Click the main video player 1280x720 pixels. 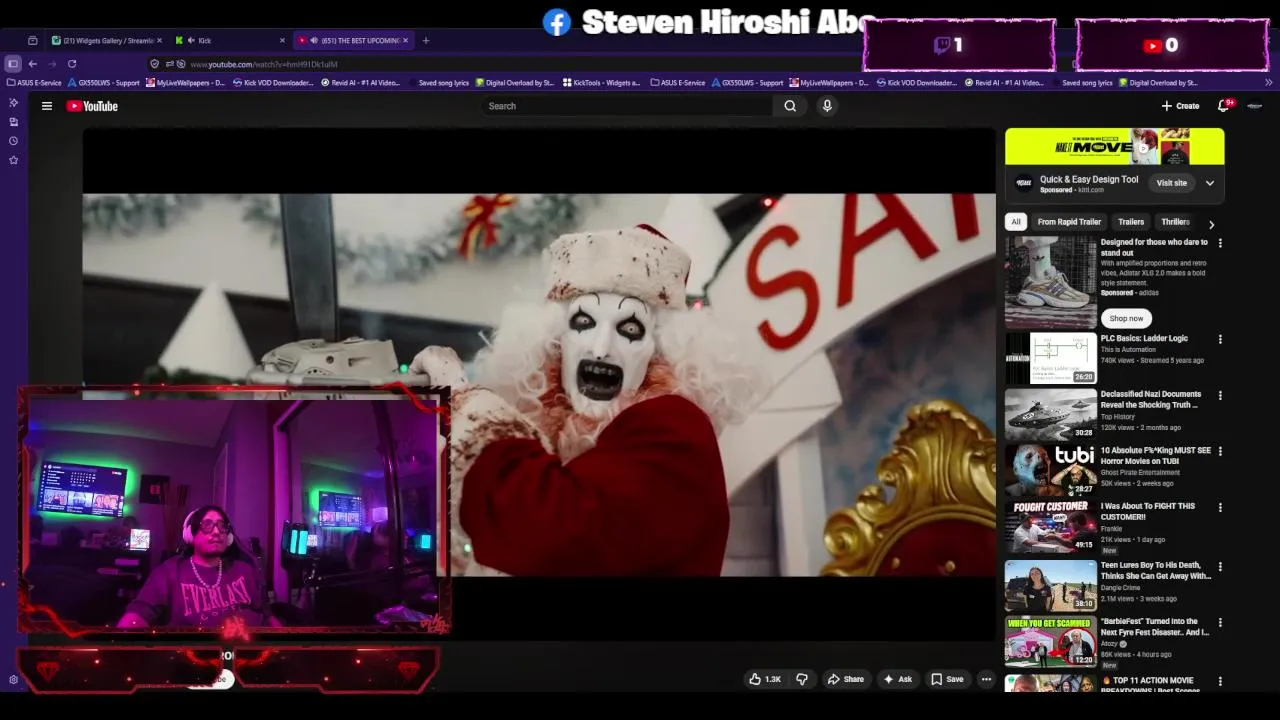click(539, 384)
